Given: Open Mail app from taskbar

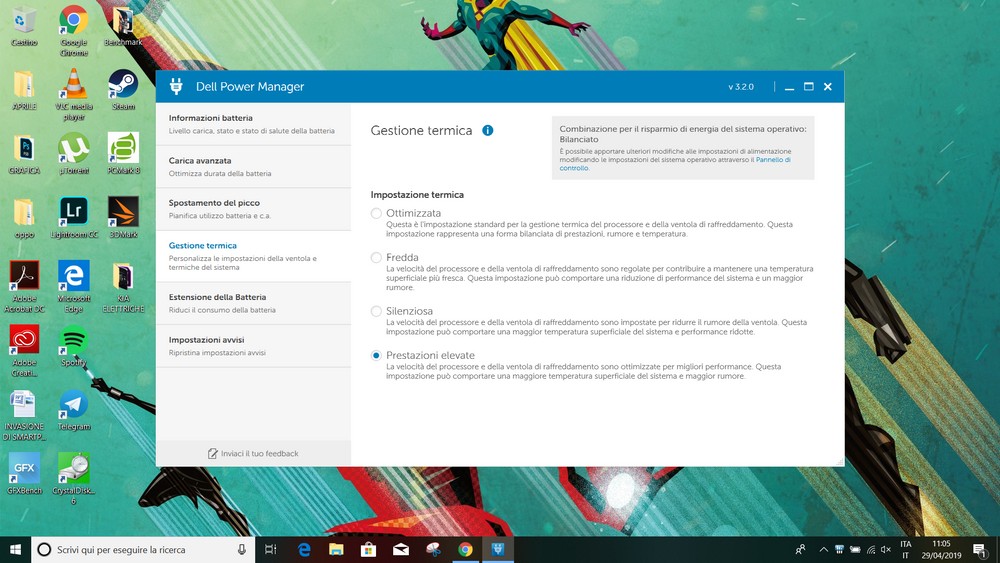Looking at the screenshot, I should [401, 549].
